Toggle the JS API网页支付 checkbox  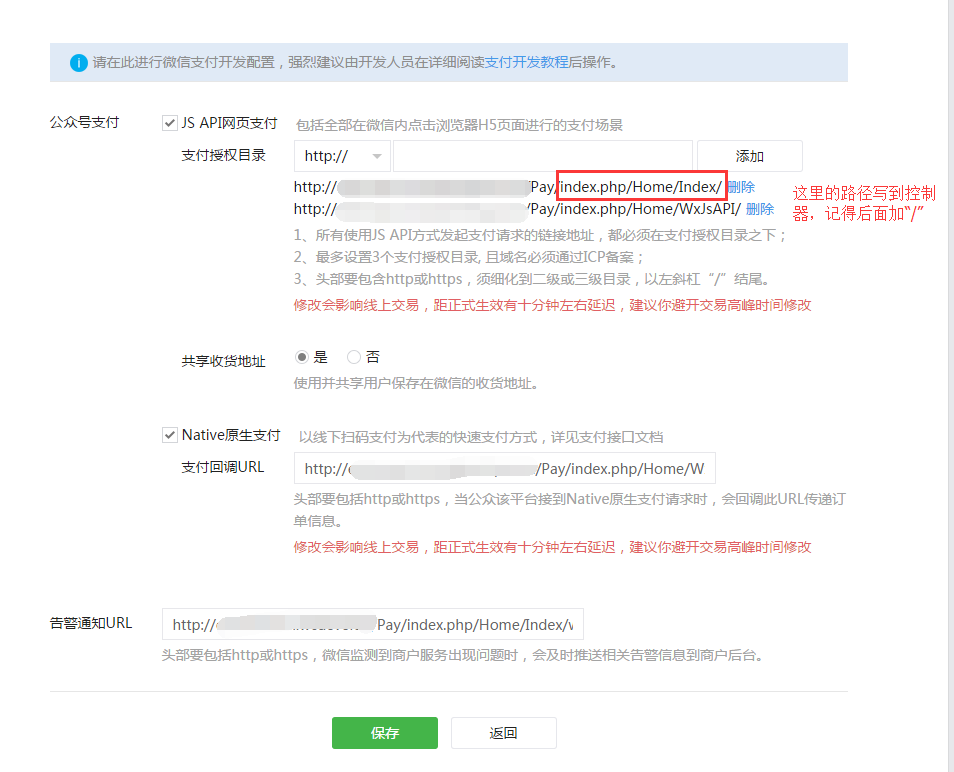(x=169, y=123)
